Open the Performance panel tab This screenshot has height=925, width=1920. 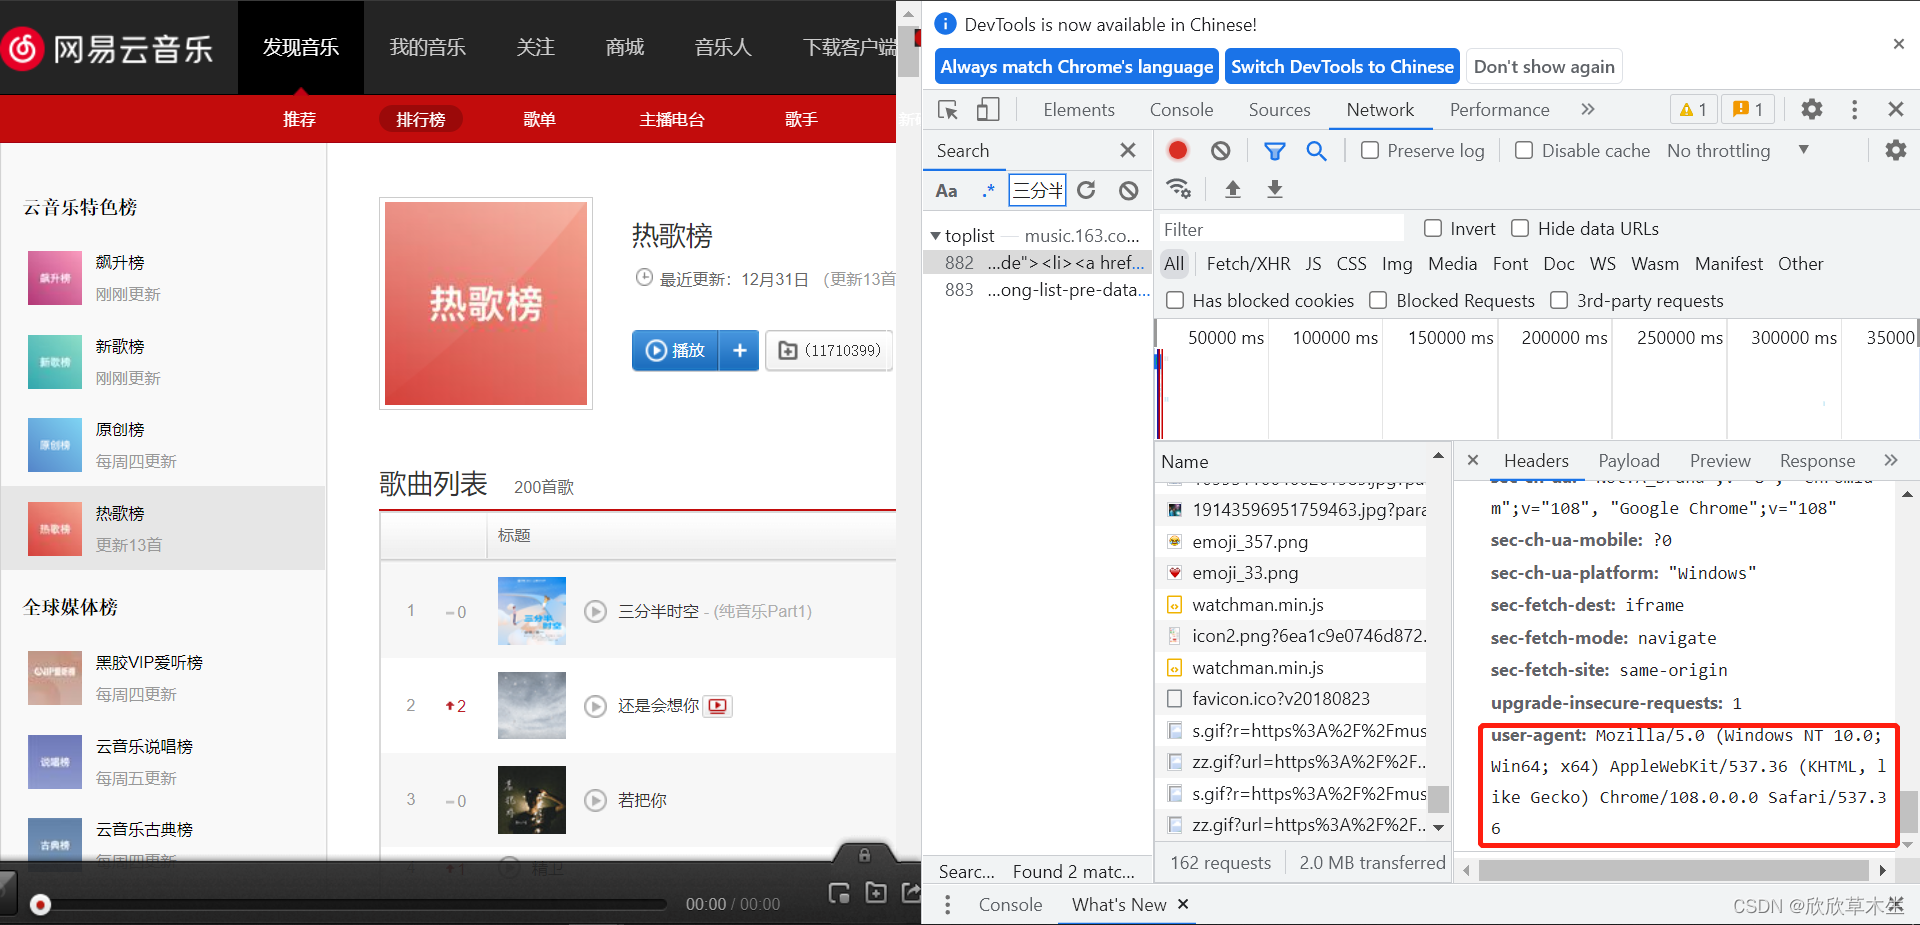1499,109
